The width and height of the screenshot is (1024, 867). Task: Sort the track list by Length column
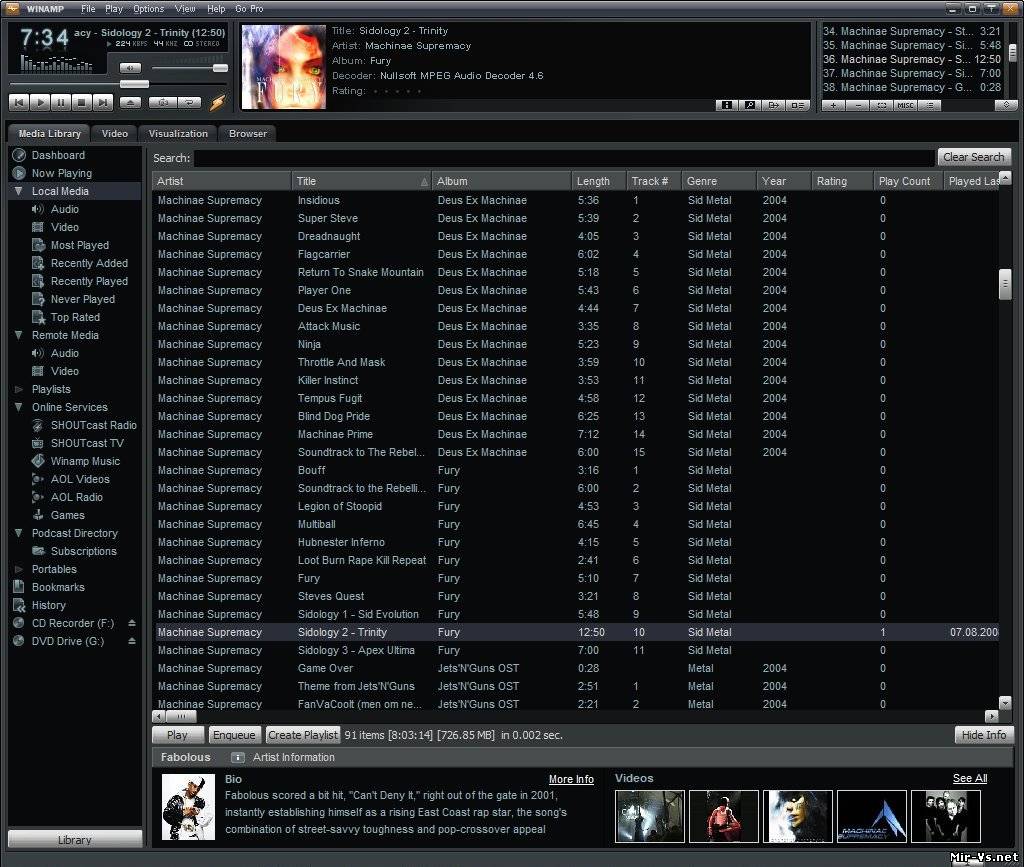pyautogui.click(x=598, y=181)
